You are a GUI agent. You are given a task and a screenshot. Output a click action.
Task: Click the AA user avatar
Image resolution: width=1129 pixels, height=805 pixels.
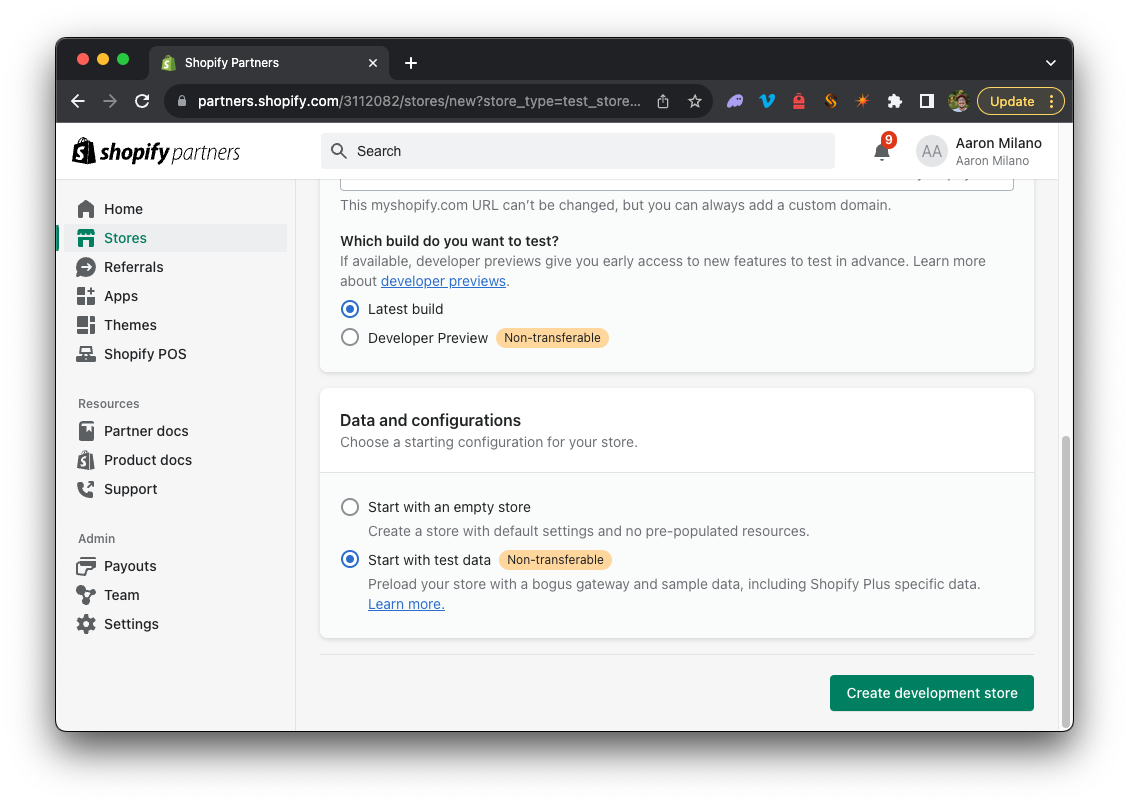(931, 151)
